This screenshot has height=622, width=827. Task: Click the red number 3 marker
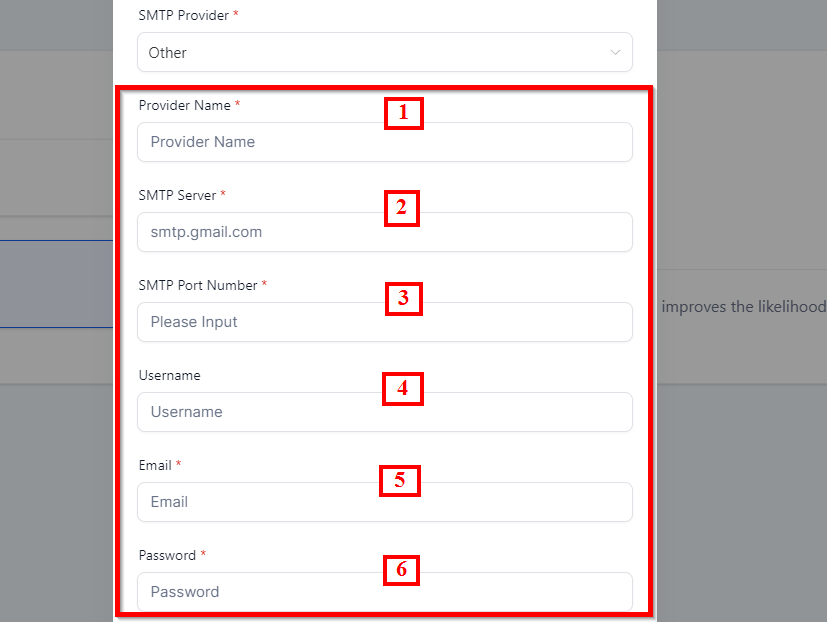(x=403, y=298)
